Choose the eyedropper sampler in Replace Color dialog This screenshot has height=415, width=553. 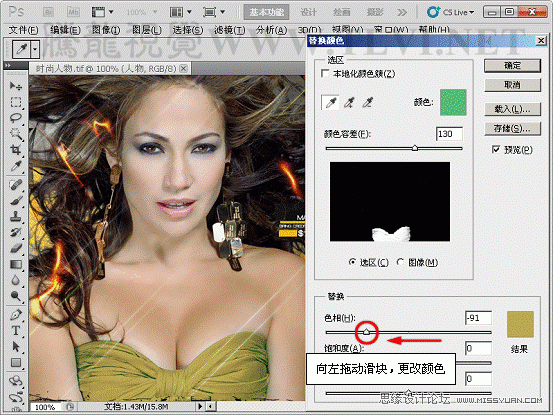coord(330,103)
